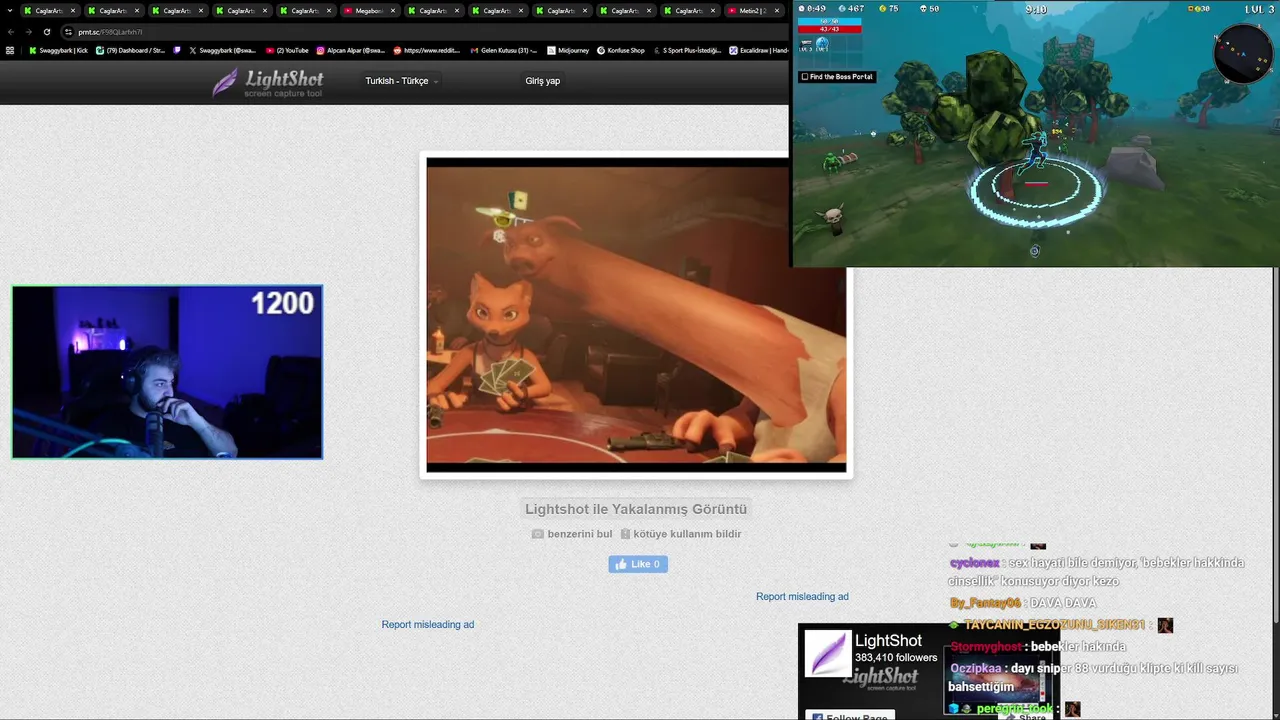
Task: Click the Giriş yap login link
Action: pyautogui.click(x=542, y=81)
